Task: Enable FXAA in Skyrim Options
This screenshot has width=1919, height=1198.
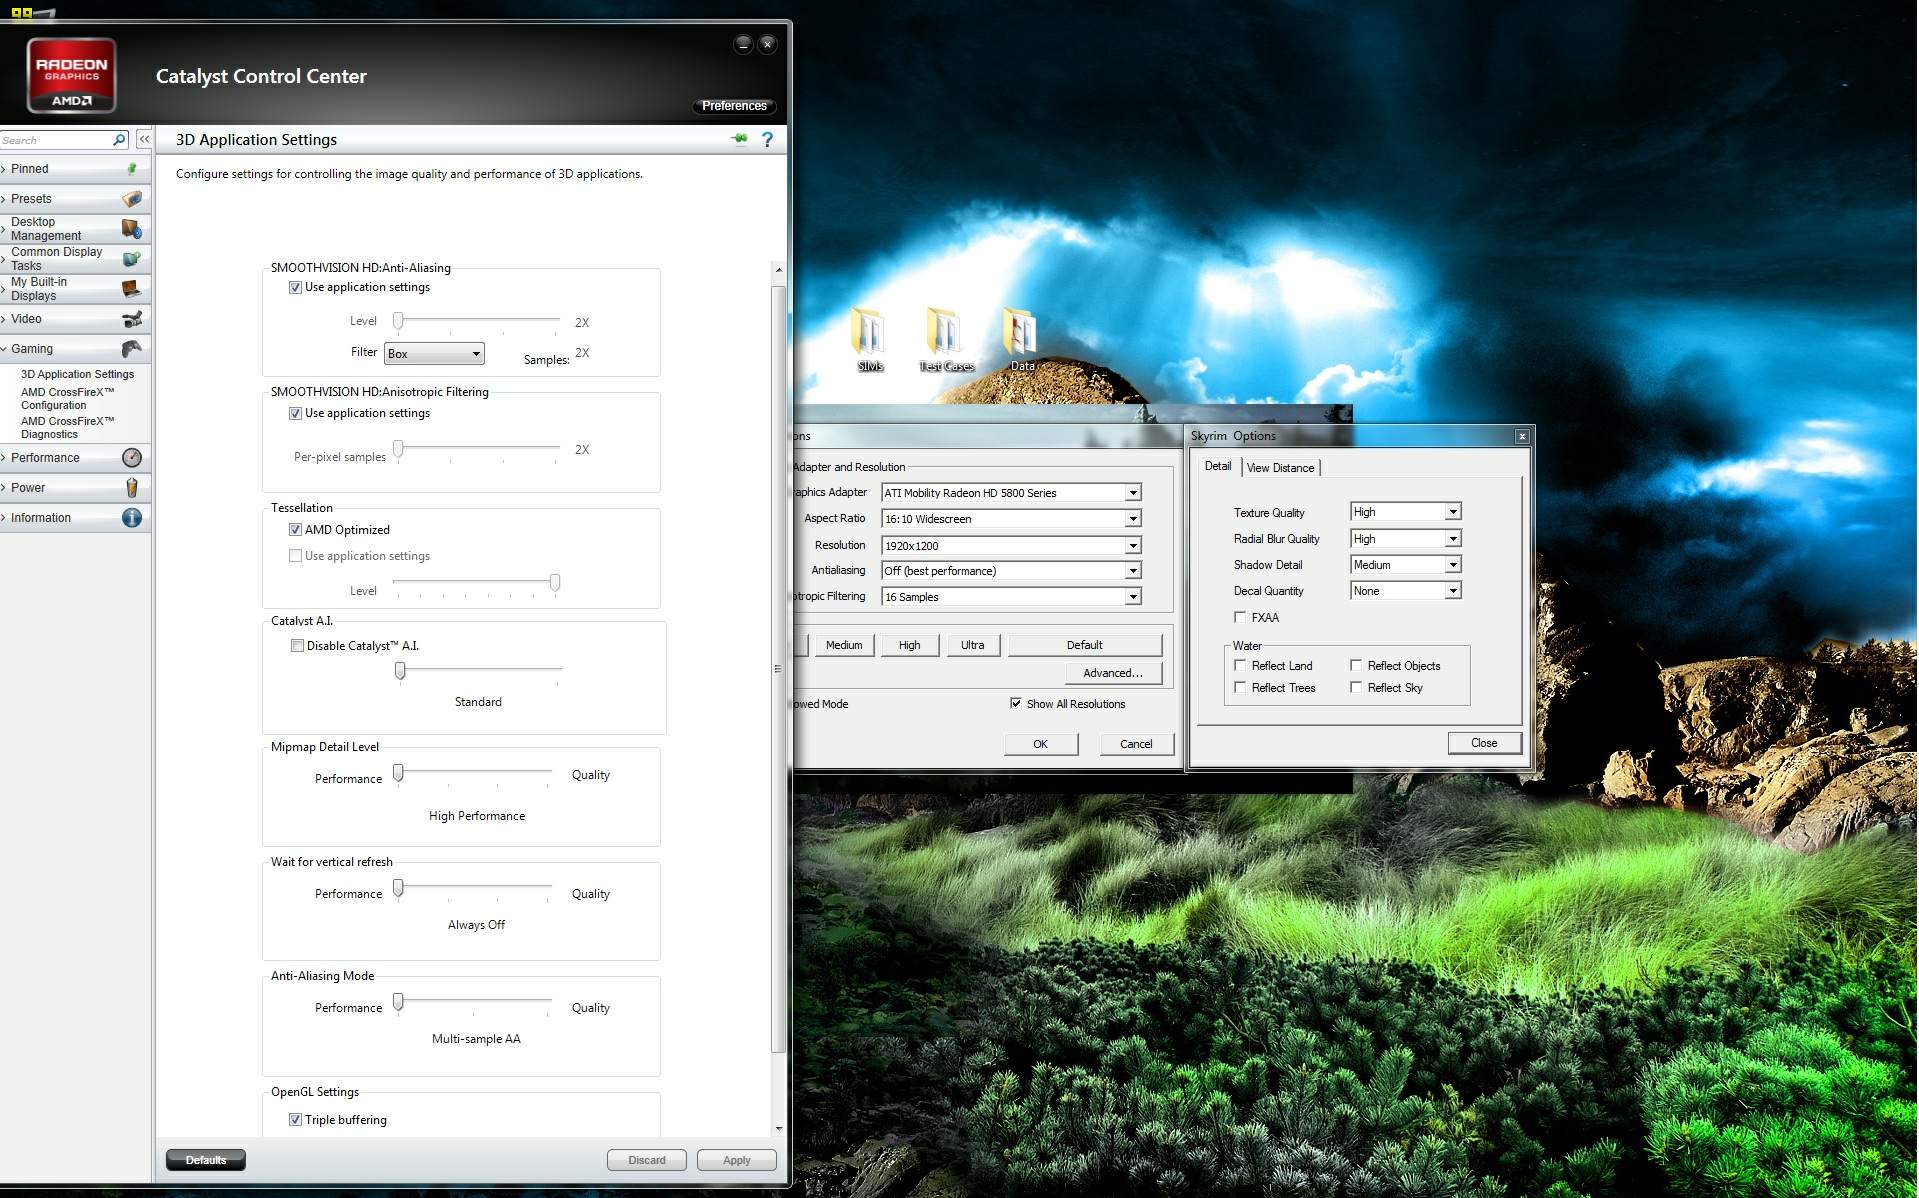Action: (x=1240, y=617)
